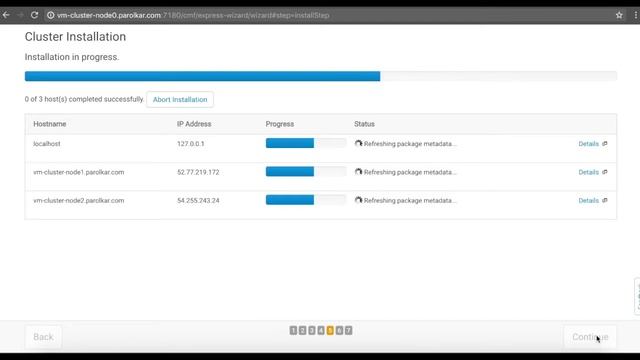Click the Progress column header
Viewport: 640px width, 360px height.
click(280, 124)
